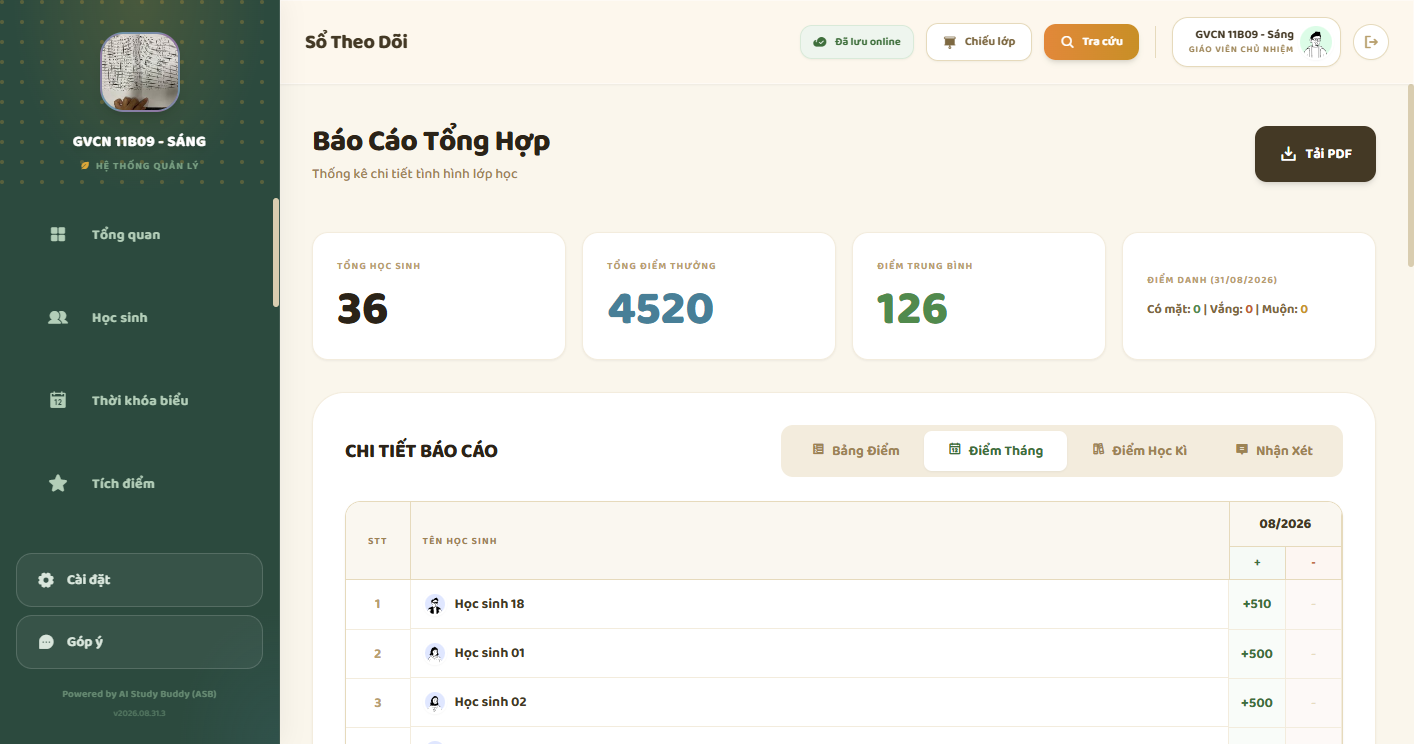Click the sidebar scrollbar handle
This screenshot has height=744, width=1414.
[x=276, y=252]
